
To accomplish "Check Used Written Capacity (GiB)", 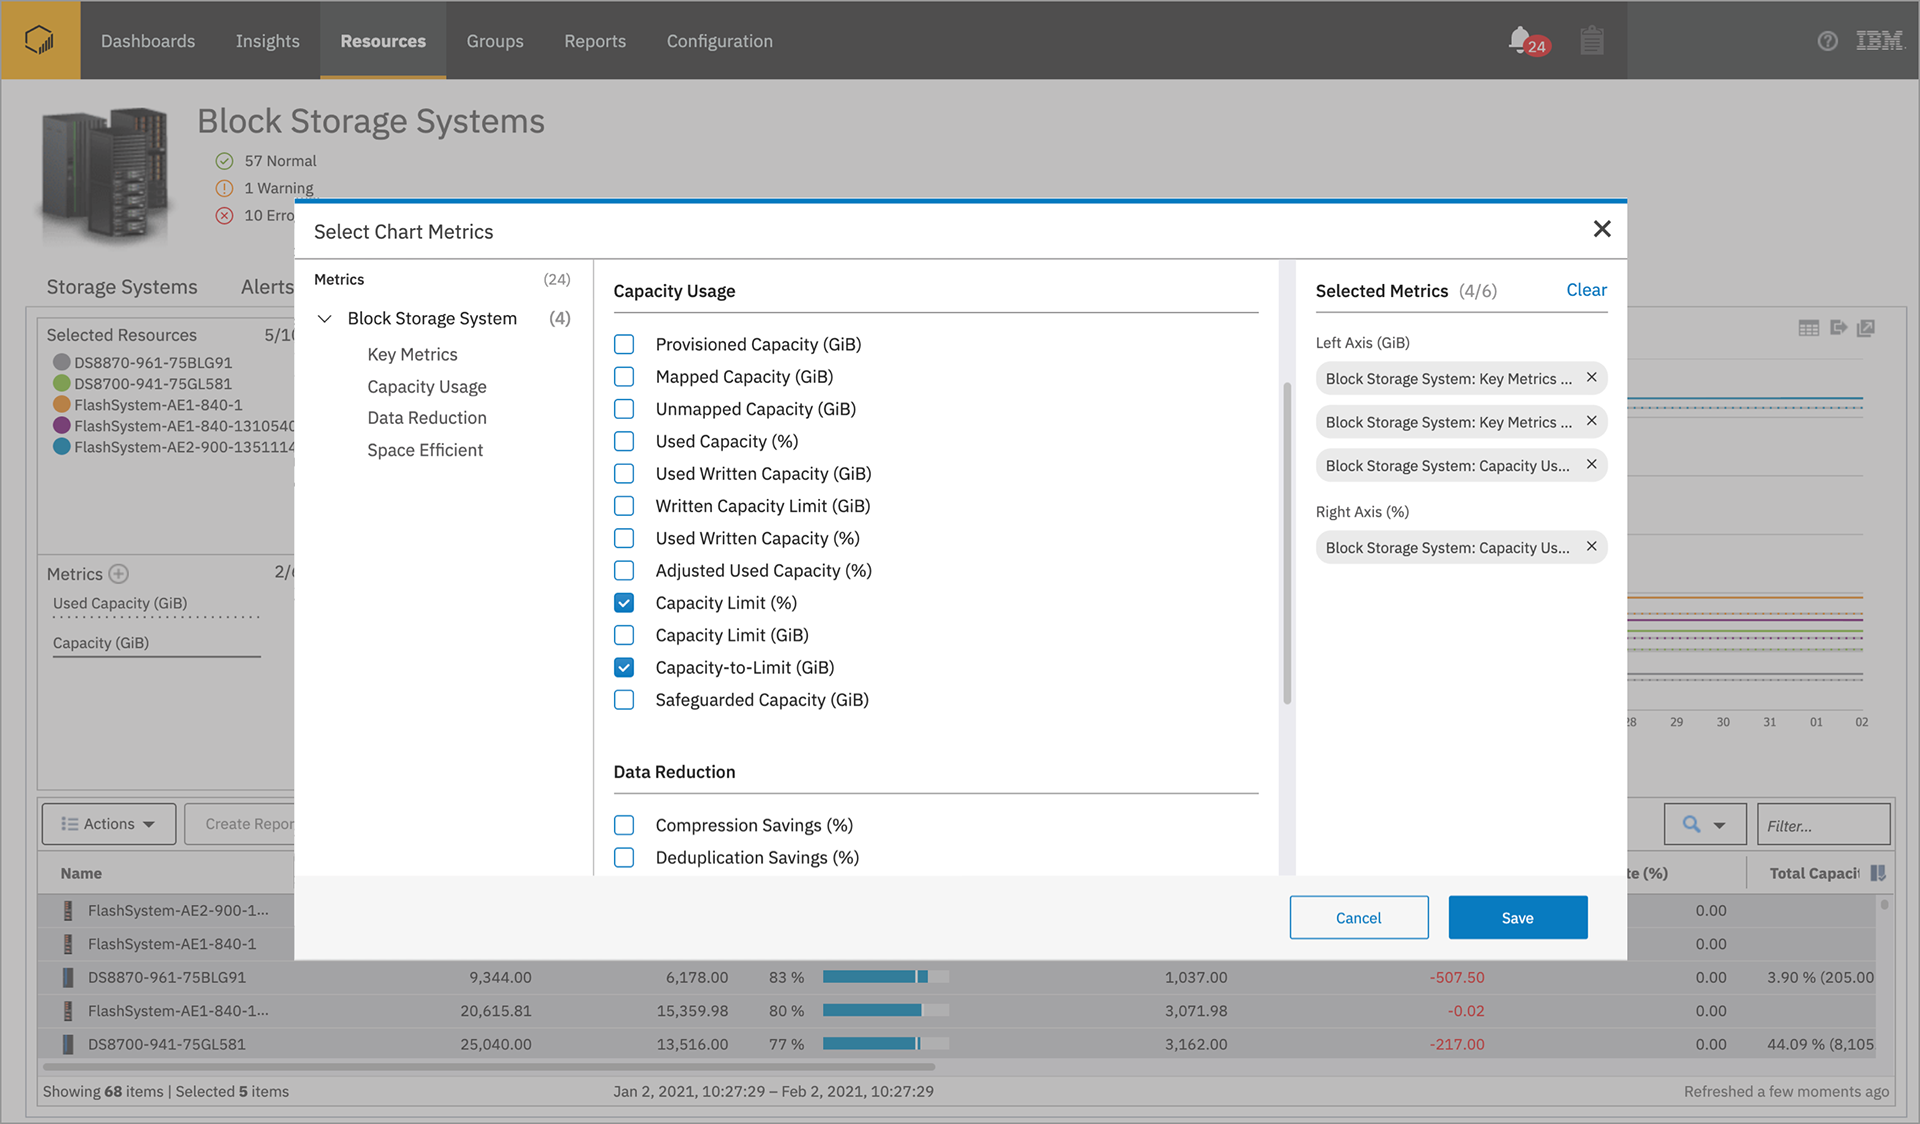I will point(624,473).
